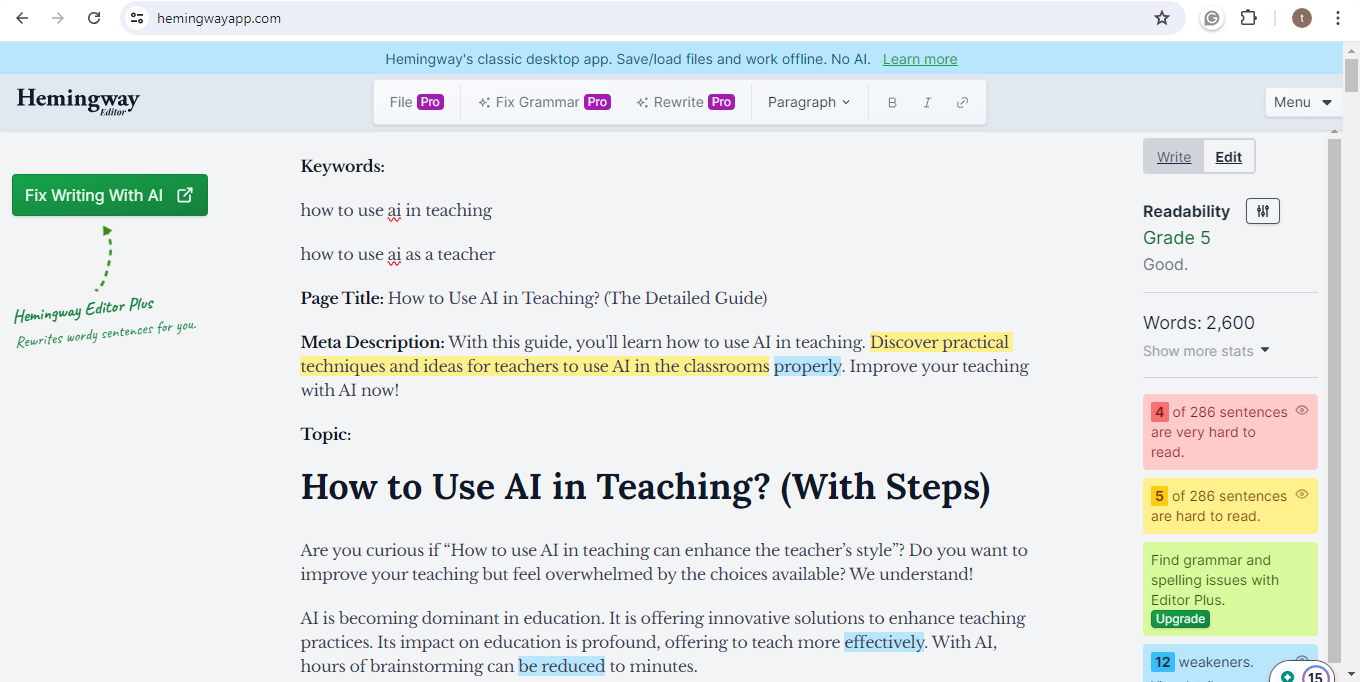Image resolution: width=1360 pixels, height=682 pixels.
Task: Open the Rewrite tool
Action: pyautogui.click(x=685, y=101)
